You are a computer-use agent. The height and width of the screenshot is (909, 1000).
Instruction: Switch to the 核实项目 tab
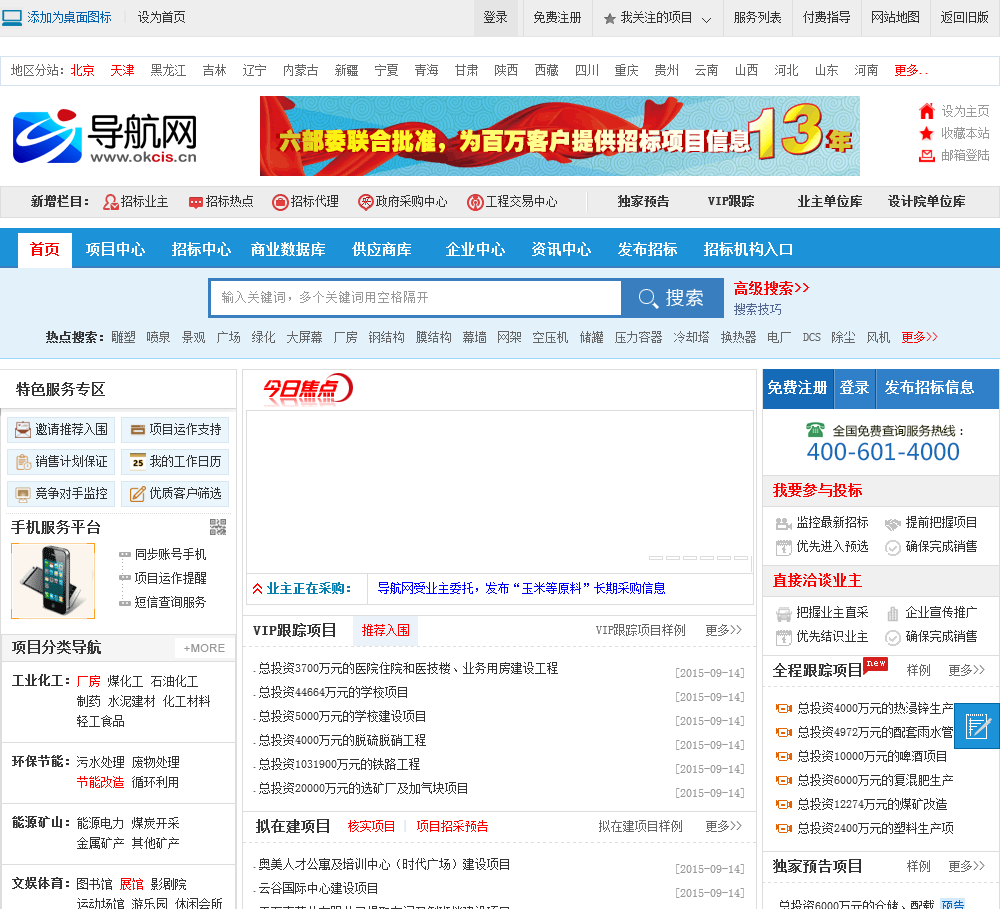click(371, 826)
